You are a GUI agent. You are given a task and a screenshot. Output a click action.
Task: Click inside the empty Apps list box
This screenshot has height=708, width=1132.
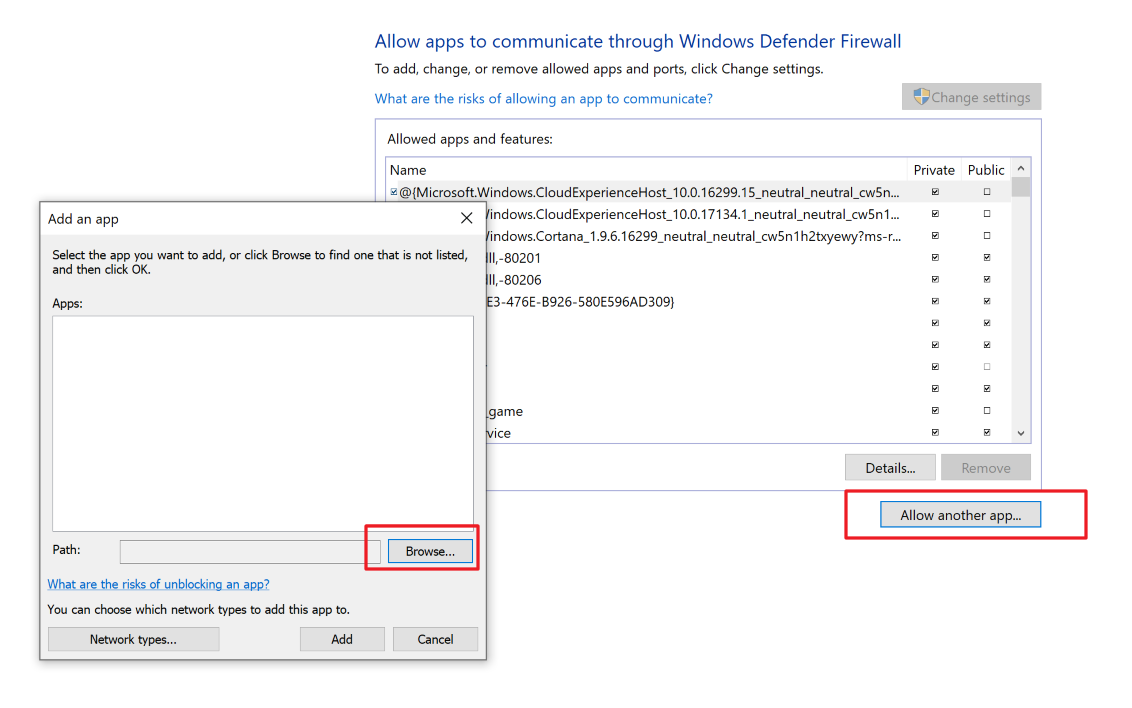pyautogui.click(x=263, y=424)
